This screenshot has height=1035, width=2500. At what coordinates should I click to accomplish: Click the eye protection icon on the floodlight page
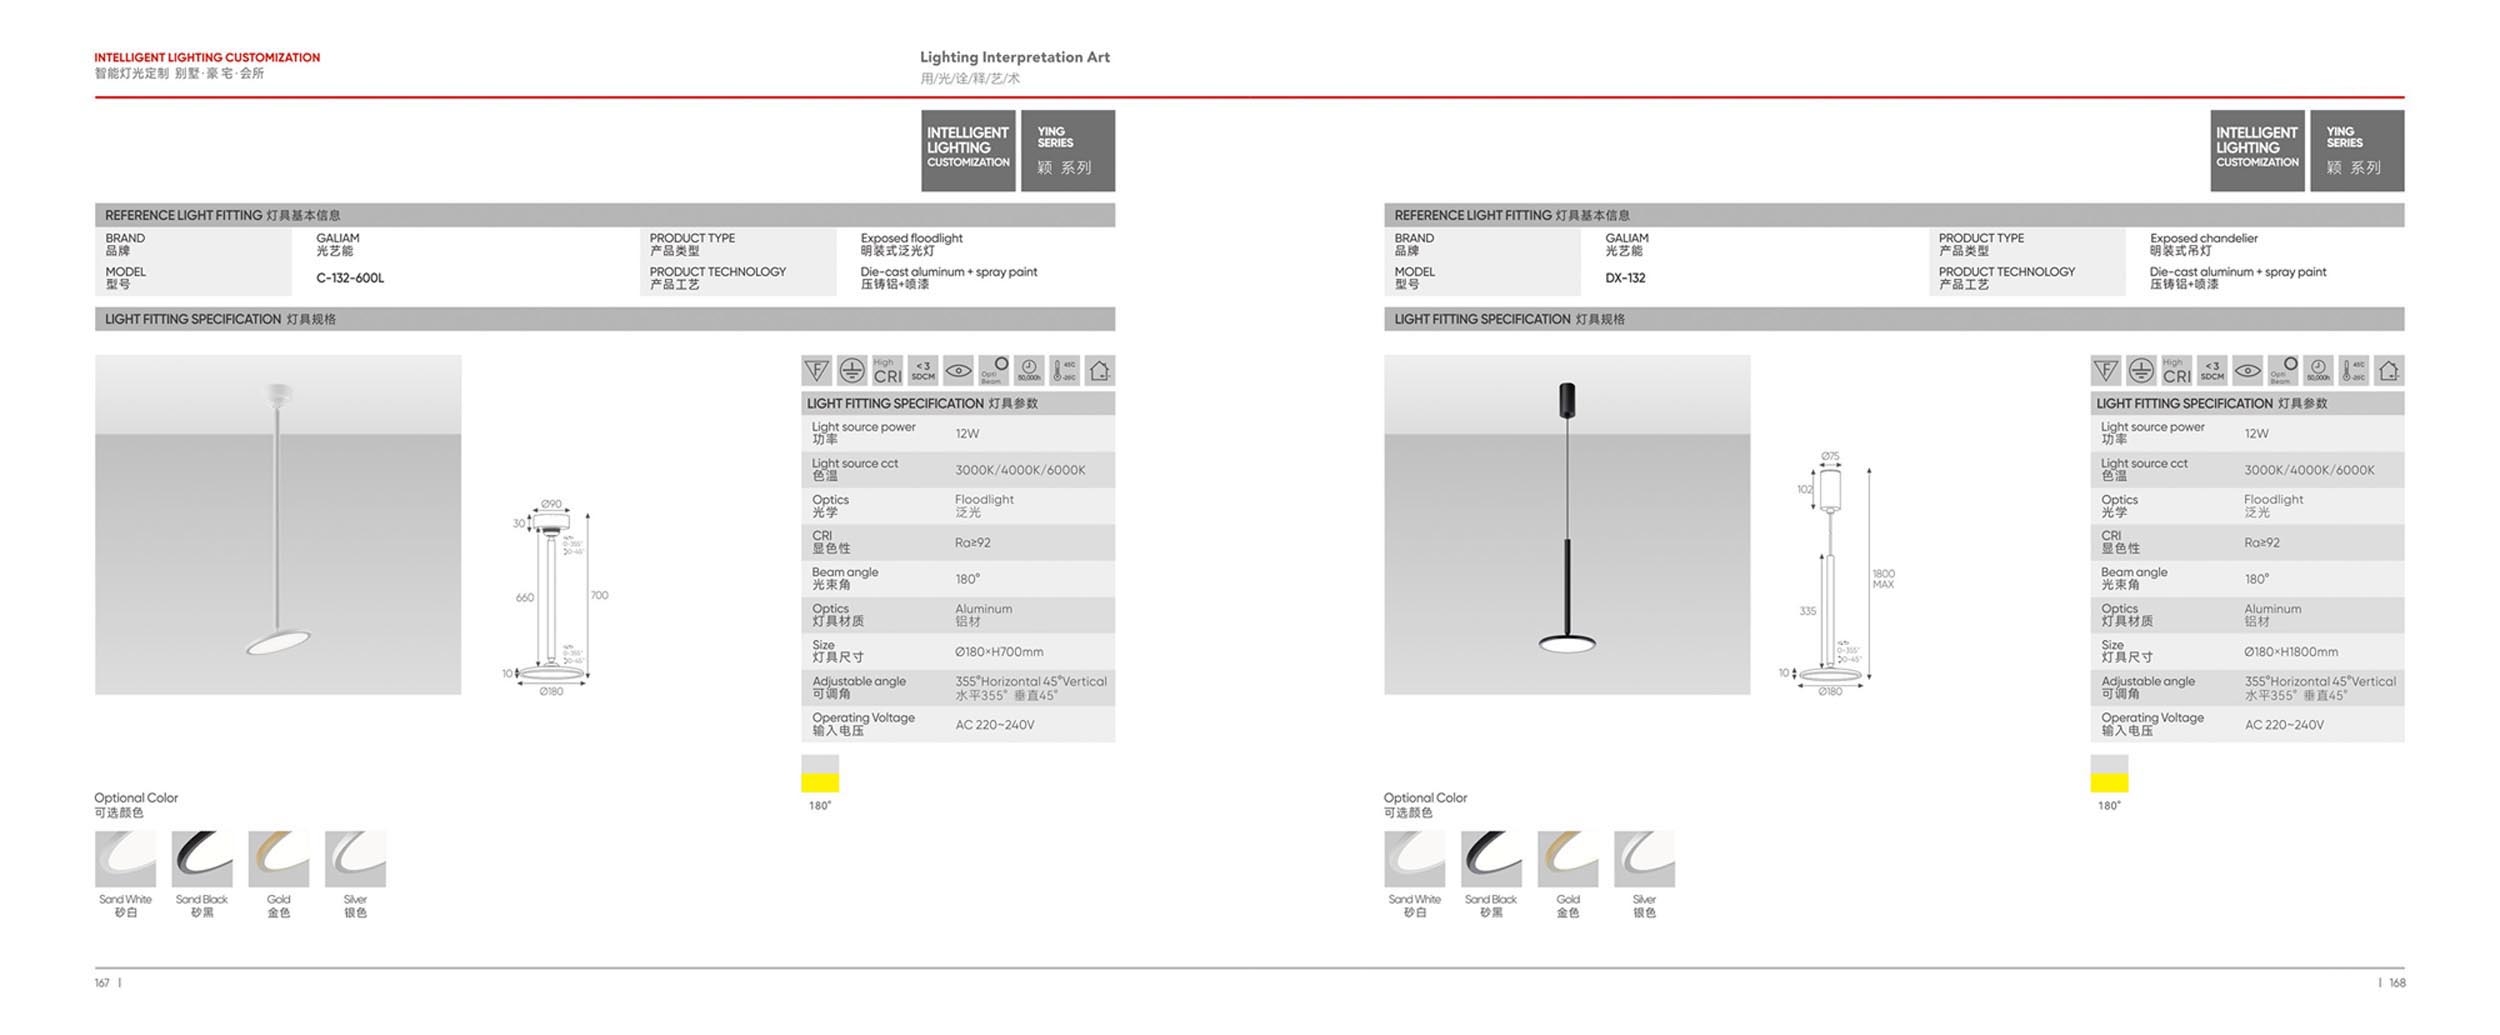[958, 370]
